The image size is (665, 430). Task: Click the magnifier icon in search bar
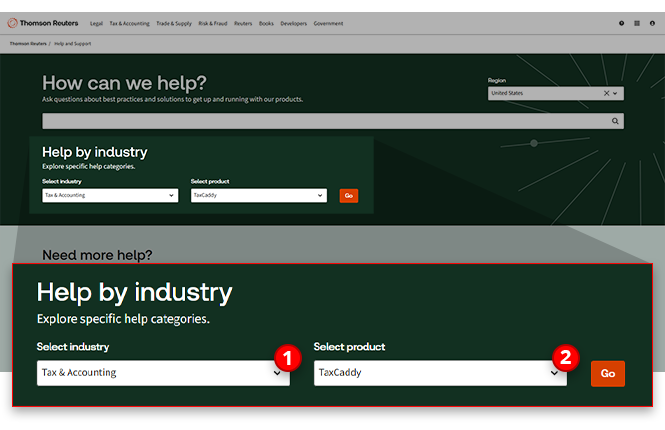(615, 121)
